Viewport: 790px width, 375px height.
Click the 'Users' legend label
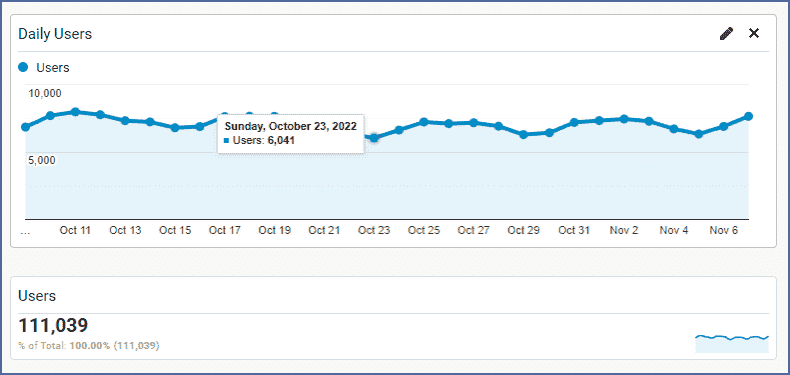(x=53, y=68)
